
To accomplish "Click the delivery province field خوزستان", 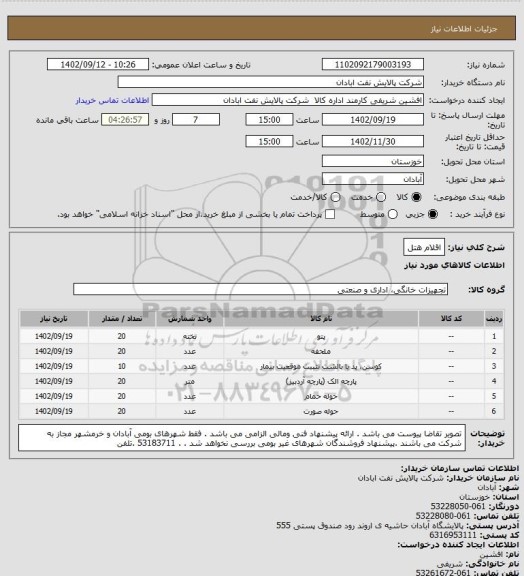I will click(x=373, y=161).
